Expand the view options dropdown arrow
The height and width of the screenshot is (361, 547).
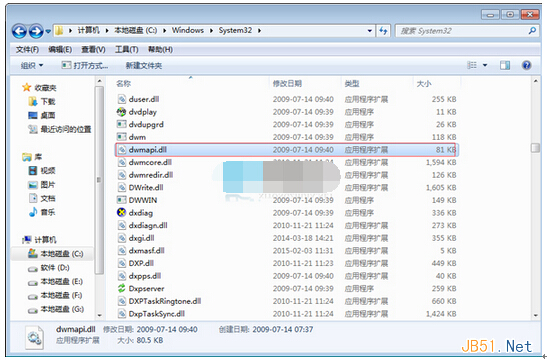[x=485, y=65]
